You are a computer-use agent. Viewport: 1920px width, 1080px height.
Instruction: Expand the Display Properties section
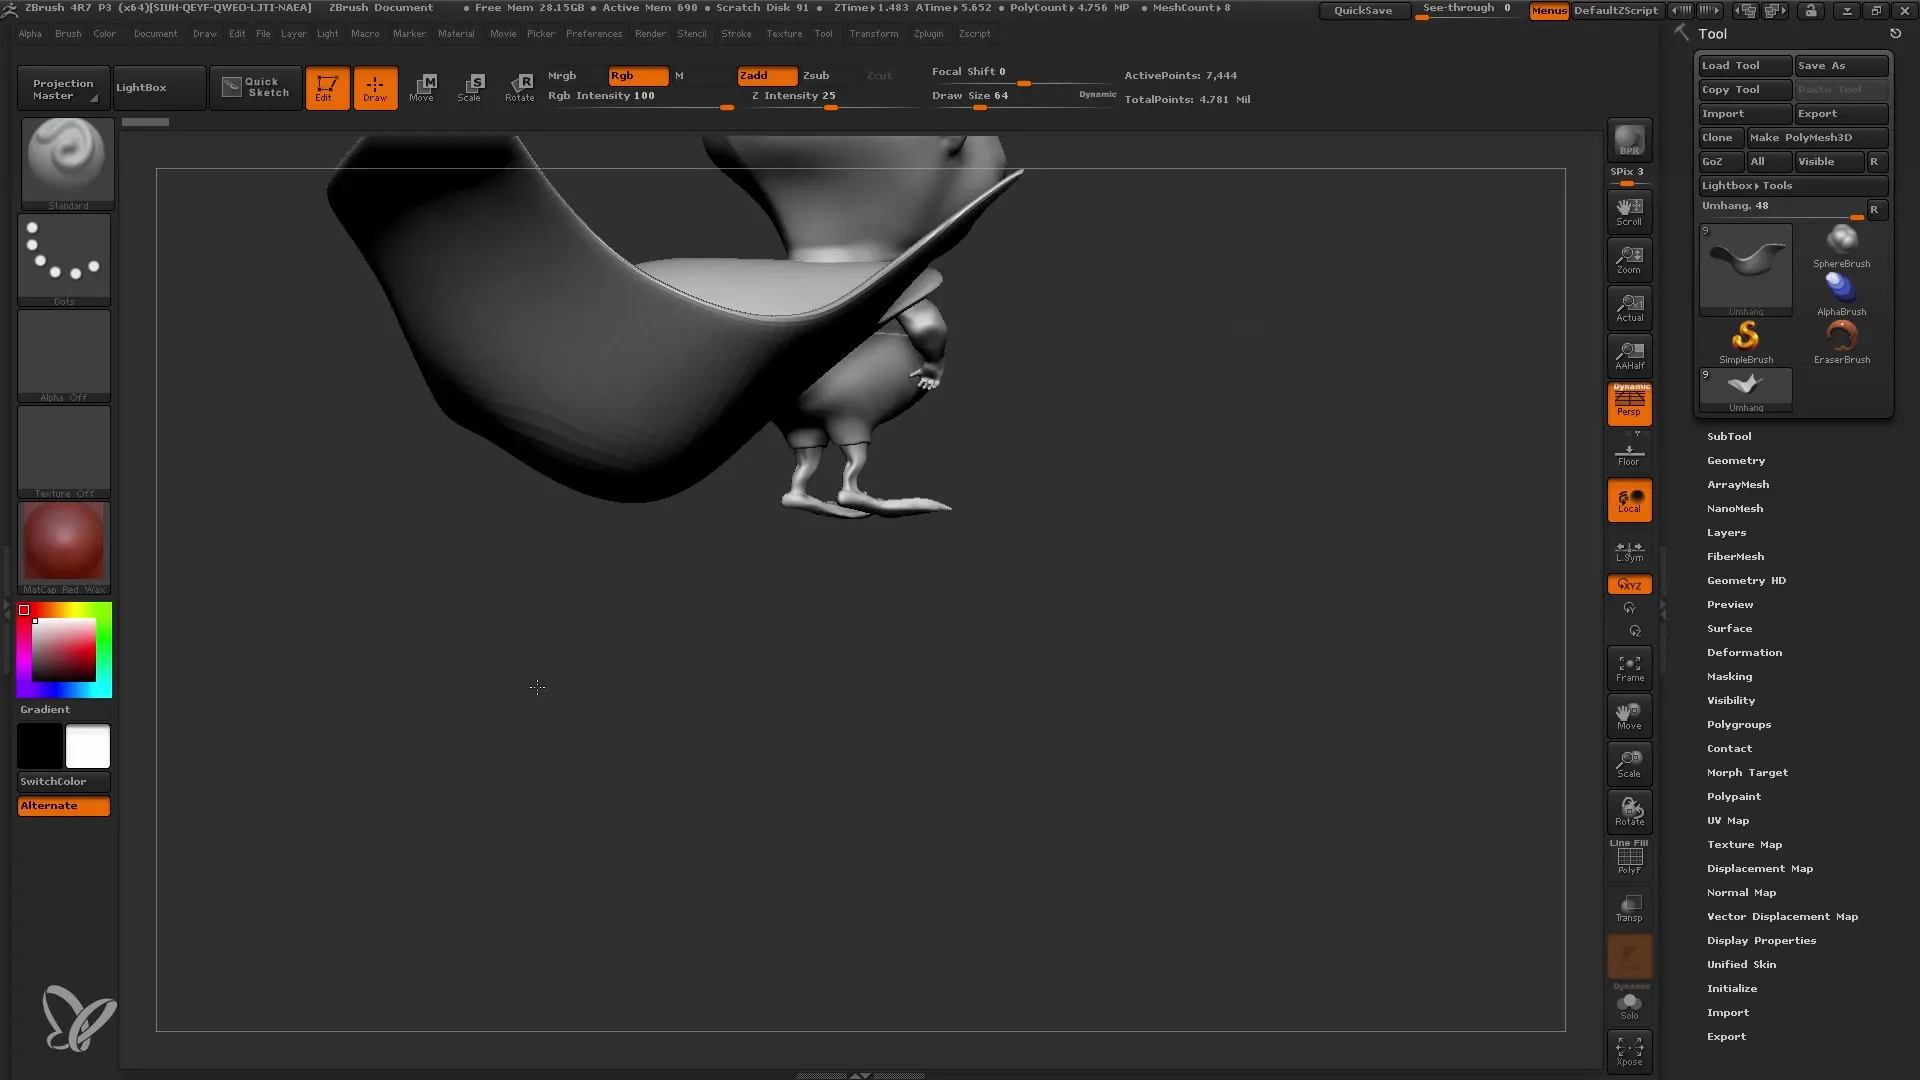point(1761,940)
